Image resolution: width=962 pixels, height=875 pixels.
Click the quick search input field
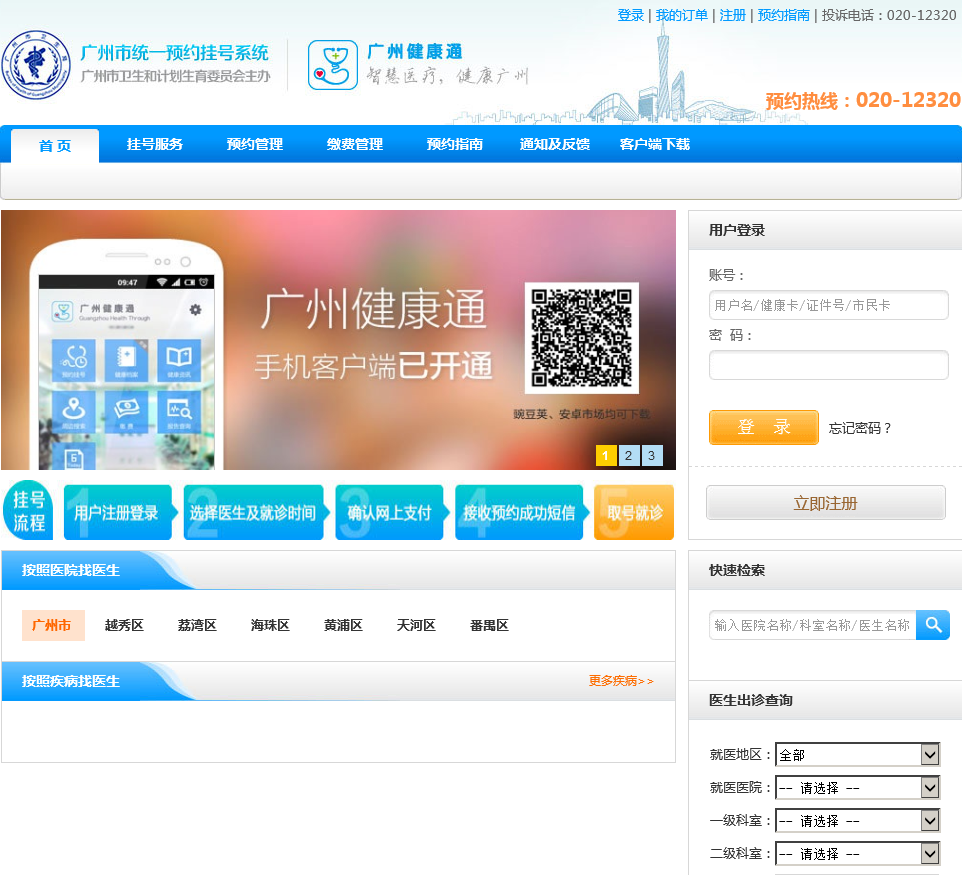[812, 625]
